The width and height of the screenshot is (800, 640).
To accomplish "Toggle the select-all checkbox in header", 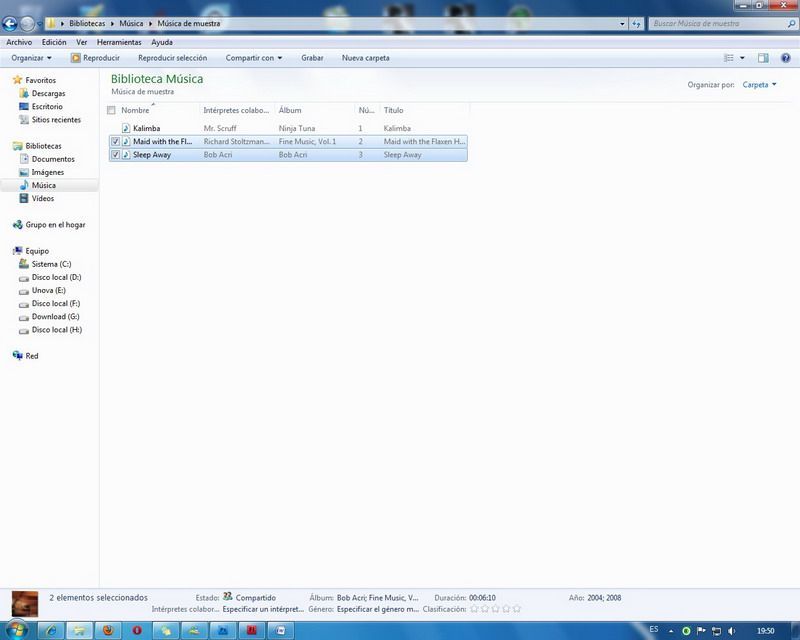I will (x=111, y=110).
